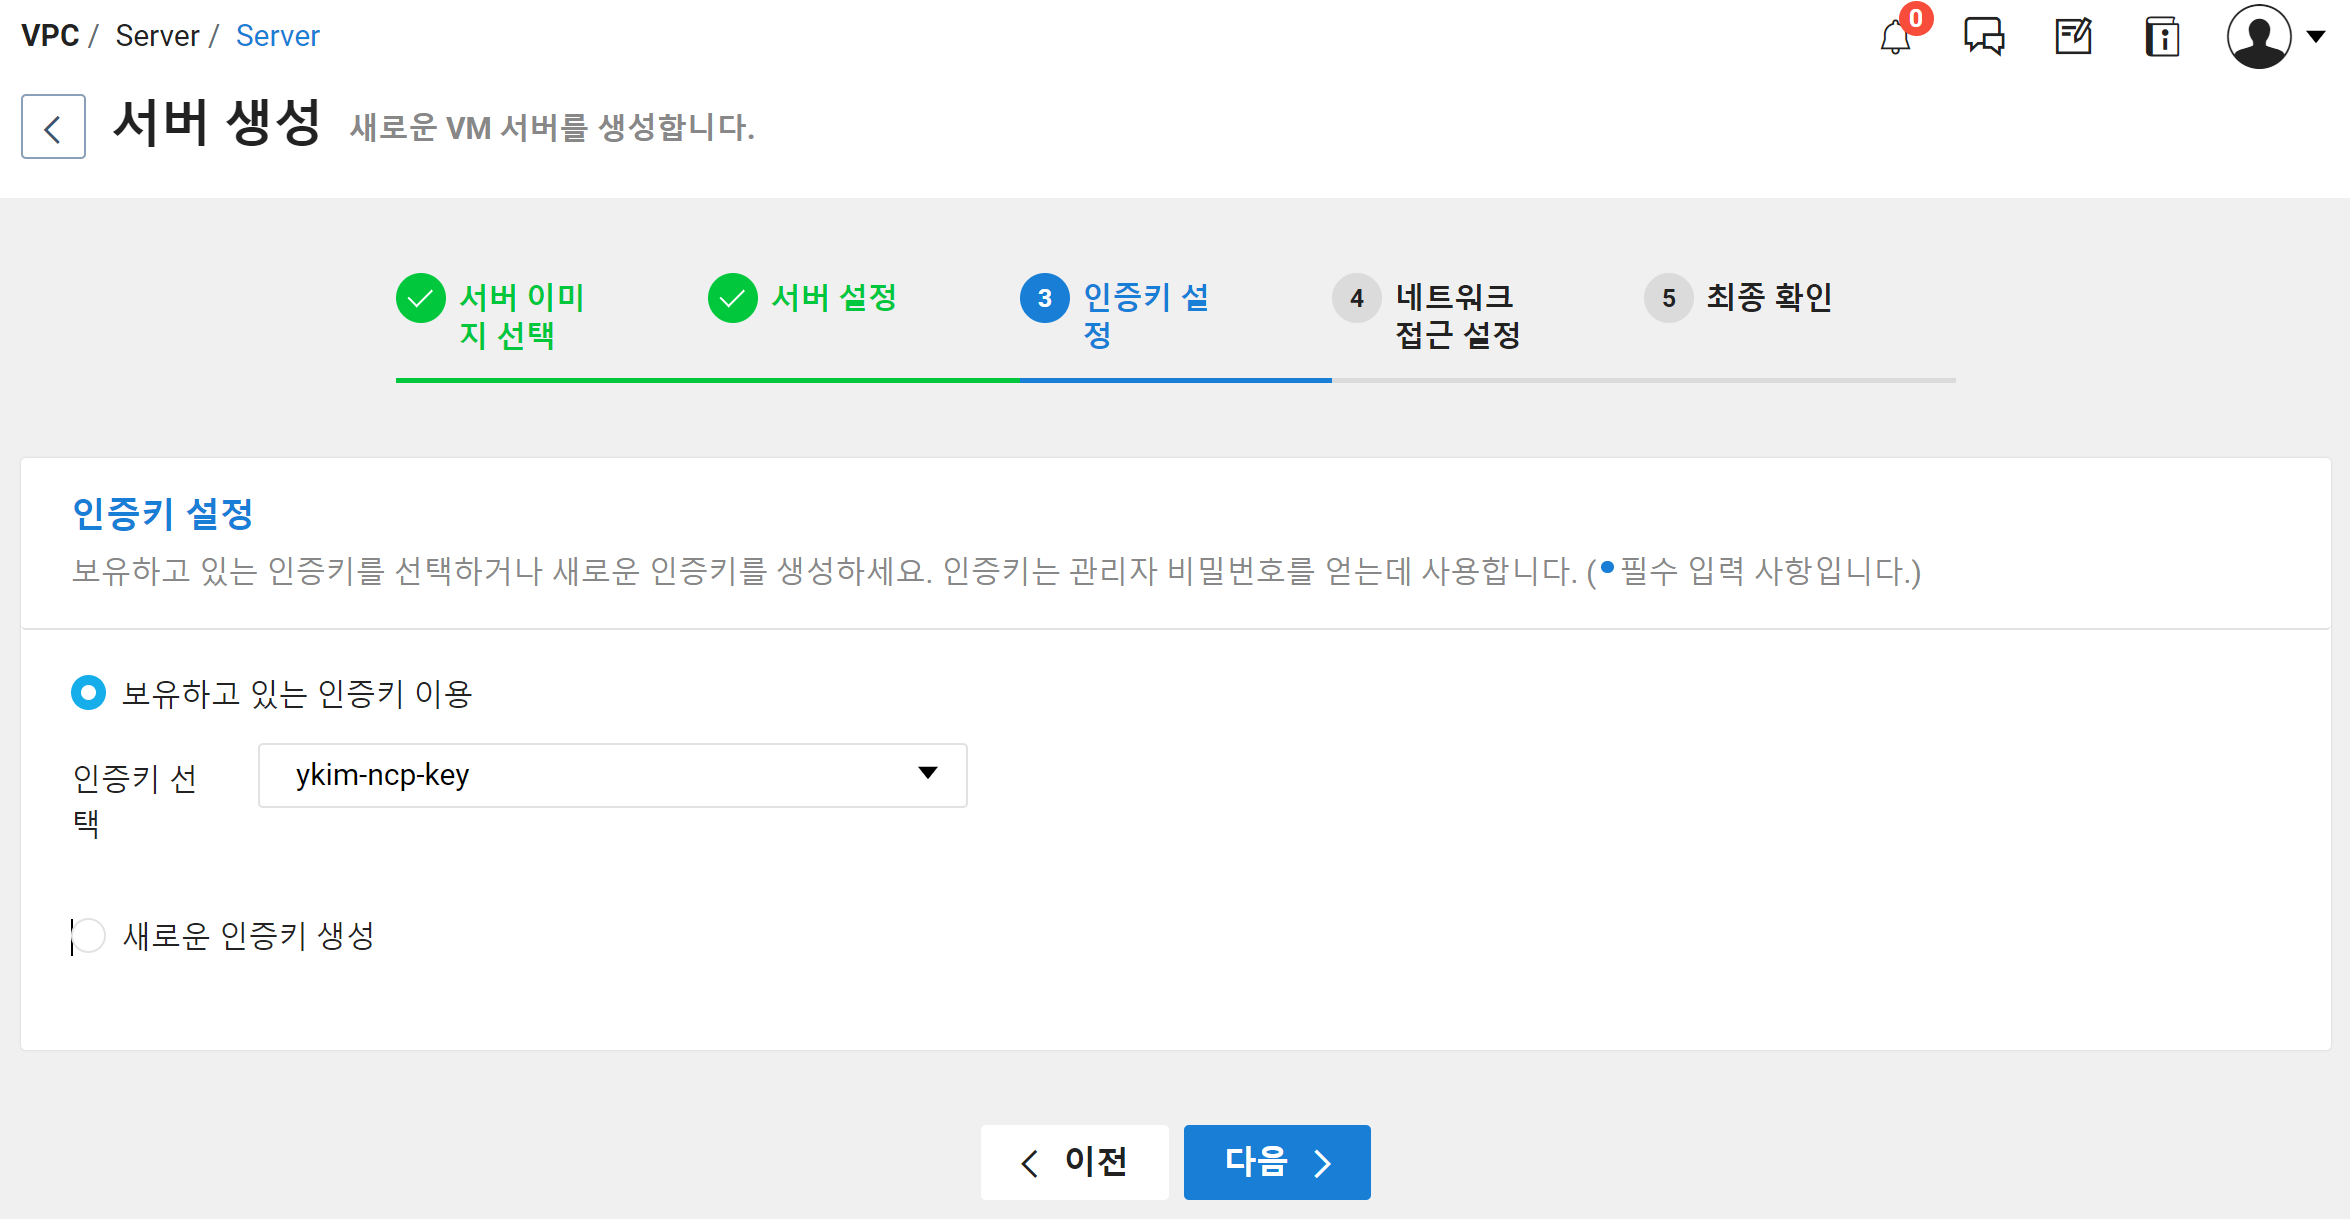Click the information guide icon
This screenshot has height=1219, width=2350.
coord(2162,38)
